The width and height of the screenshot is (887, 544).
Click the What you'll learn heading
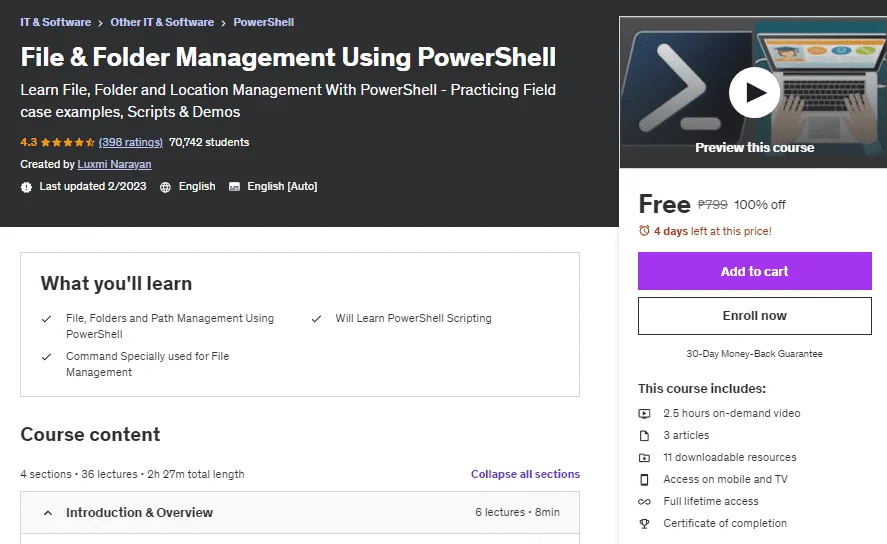[117, 283]
